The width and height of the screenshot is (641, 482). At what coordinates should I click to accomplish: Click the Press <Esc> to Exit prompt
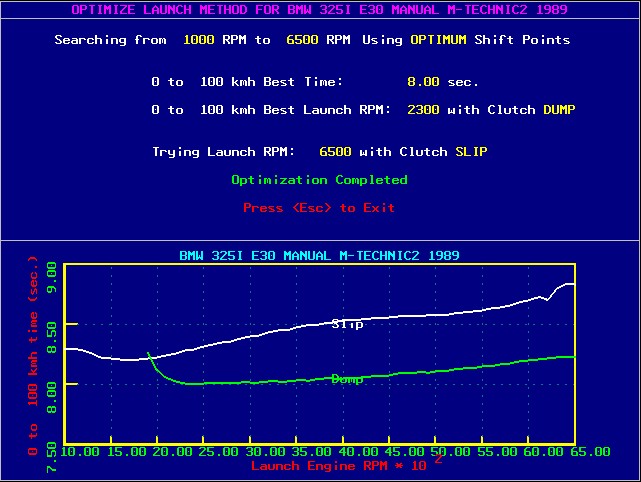click(319, 208)
